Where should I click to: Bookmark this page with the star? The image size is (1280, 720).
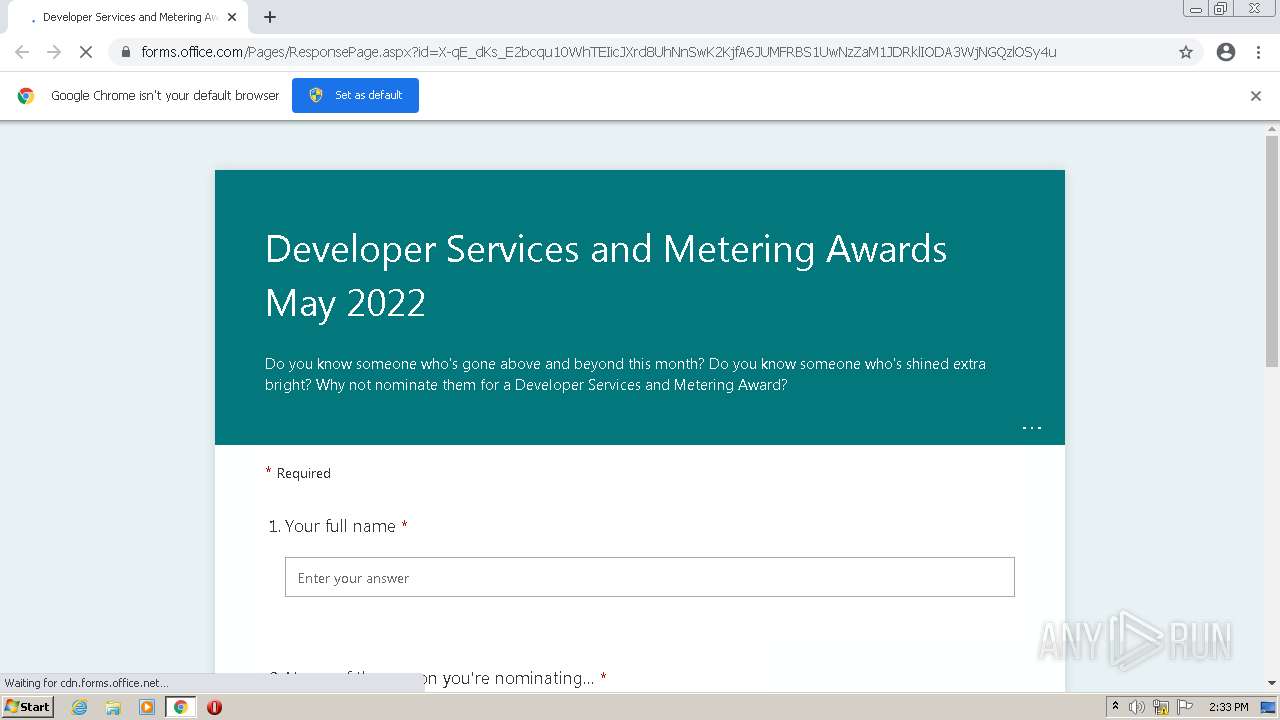click(1186, 52)
